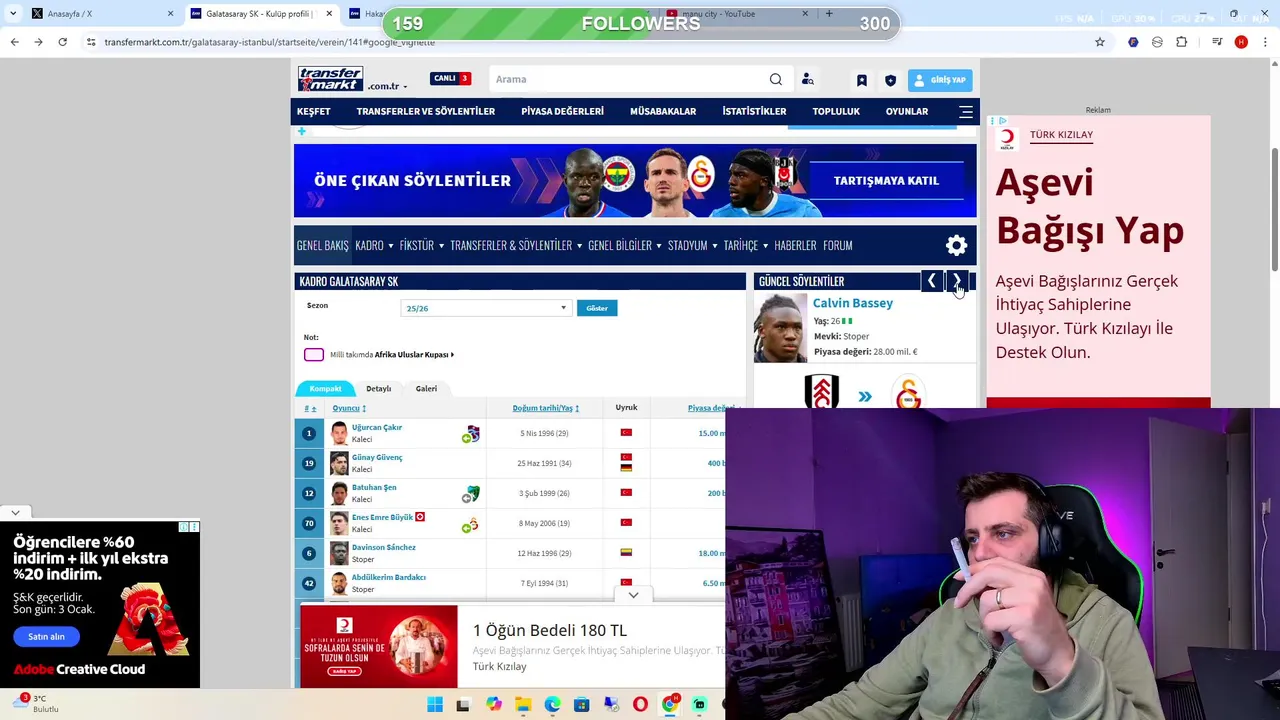
Task: Collapse the bottom ad with chevron
Action: pyautogui.click(x=633, y=595)
